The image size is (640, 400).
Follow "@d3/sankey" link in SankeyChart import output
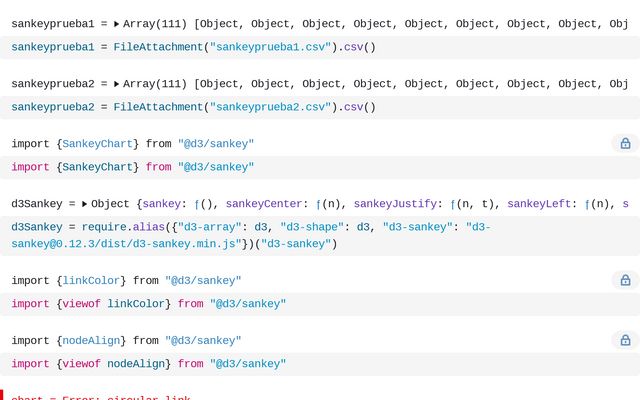[x=216, y=144]
